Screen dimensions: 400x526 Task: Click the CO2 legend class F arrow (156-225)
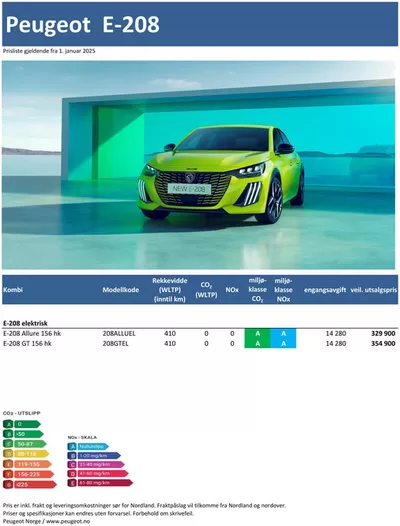click(x=29, y=474)
